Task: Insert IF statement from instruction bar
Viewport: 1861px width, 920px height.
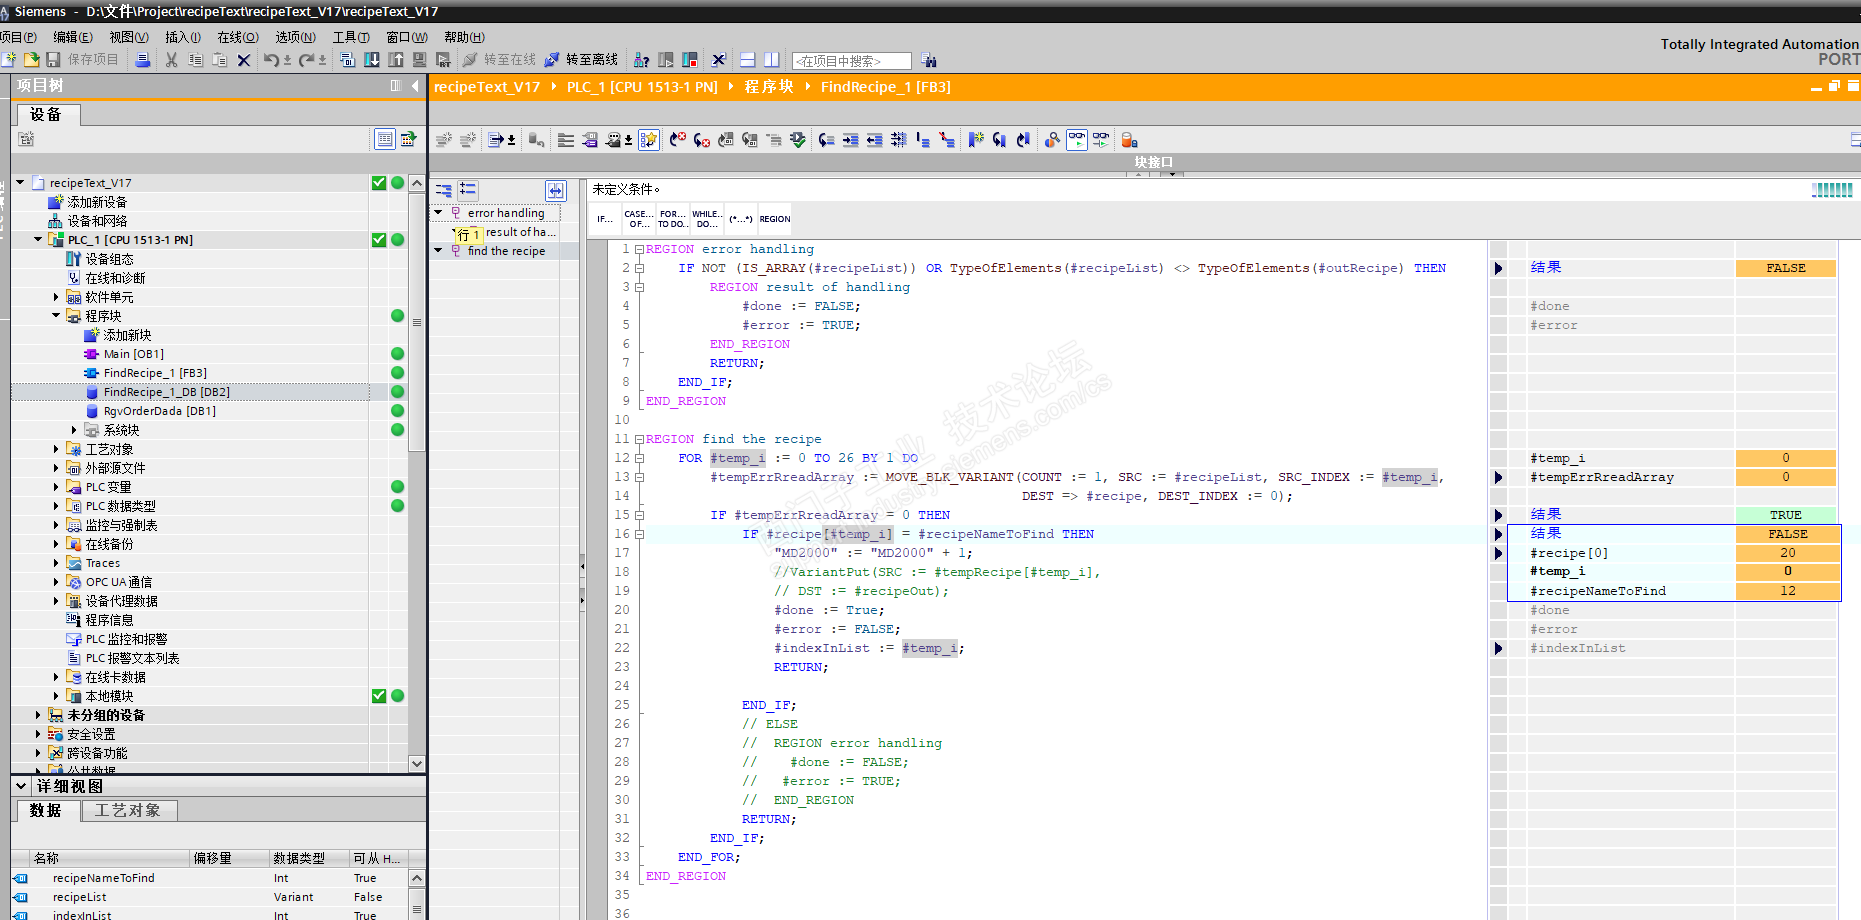Action: click(x=604, y=219)
